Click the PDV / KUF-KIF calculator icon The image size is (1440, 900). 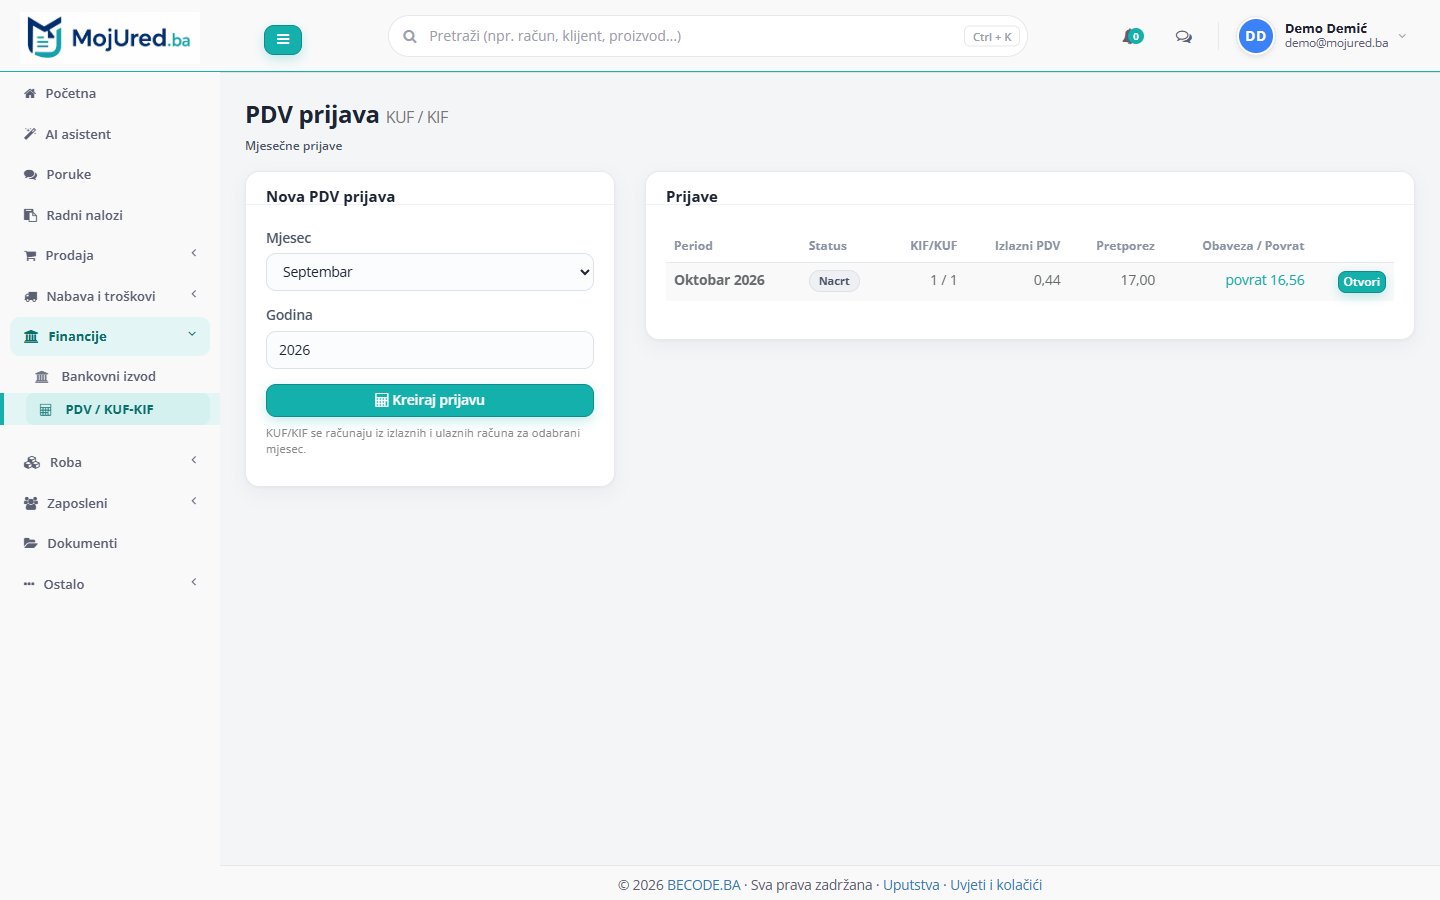(x=45, y=410)
